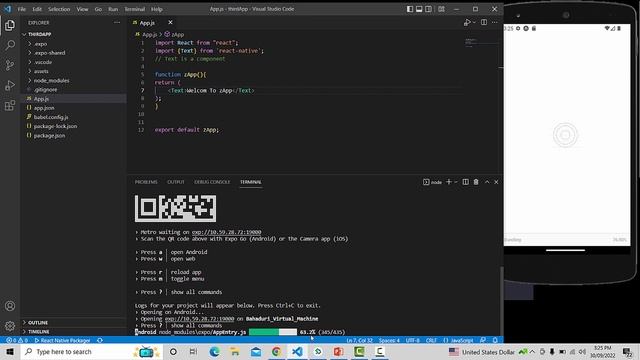This screenshot has height=360, width=640.
Task: Click the Metro exp:// URL link
Action: click(x=227, y=232)
